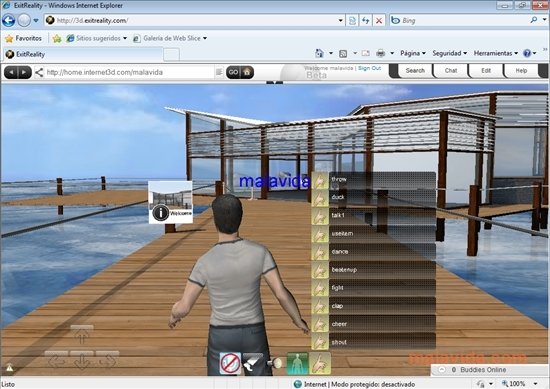The width and height of the screenshot is (550, 389).
Task: Go forward with ExitReality right arrow
Action: point(24,72)
